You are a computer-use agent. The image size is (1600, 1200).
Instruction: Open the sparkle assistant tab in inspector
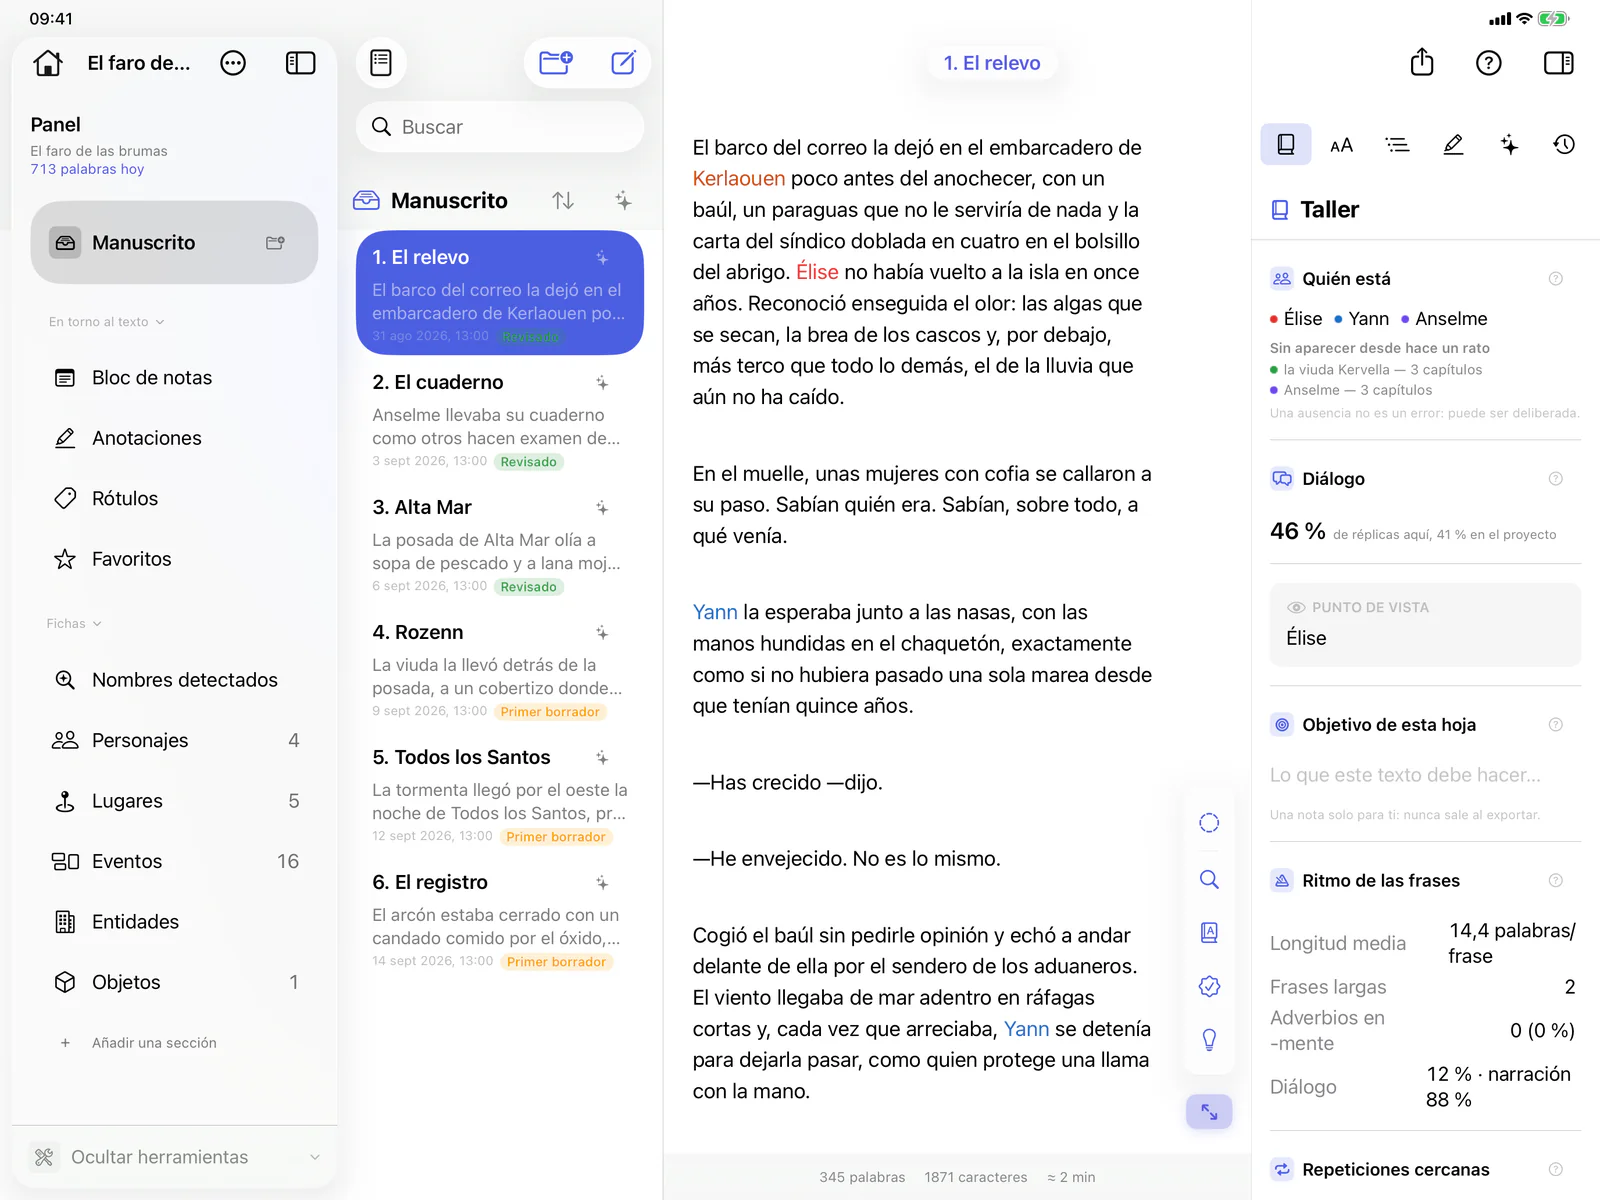coord(1509,145)
